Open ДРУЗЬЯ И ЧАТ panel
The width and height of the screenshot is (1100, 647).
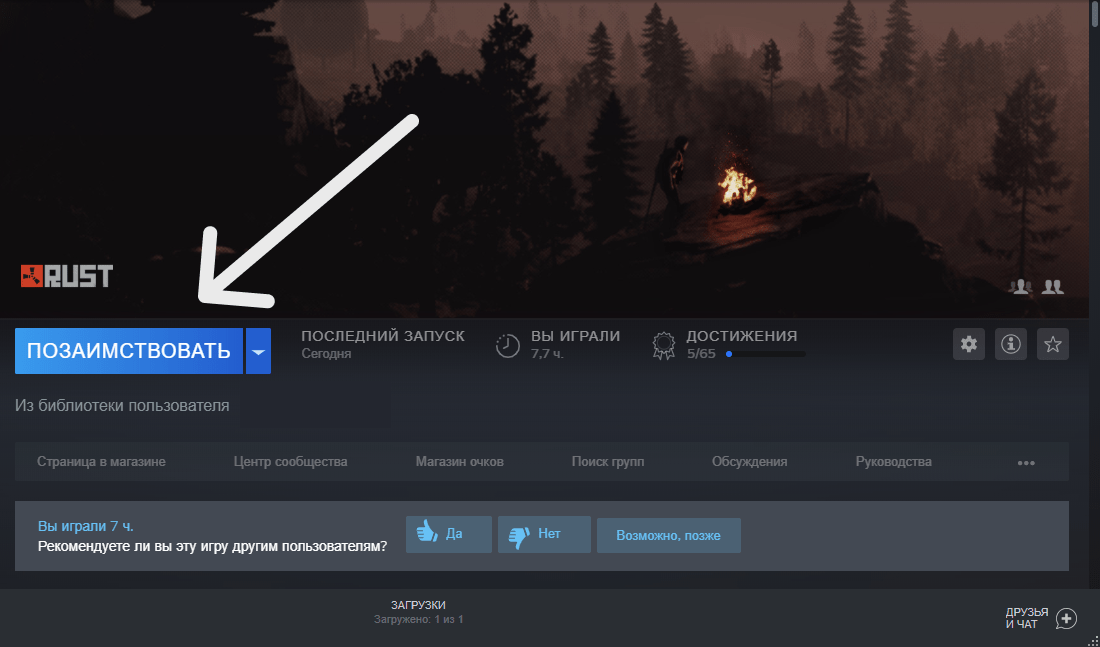pos(1026,618)
